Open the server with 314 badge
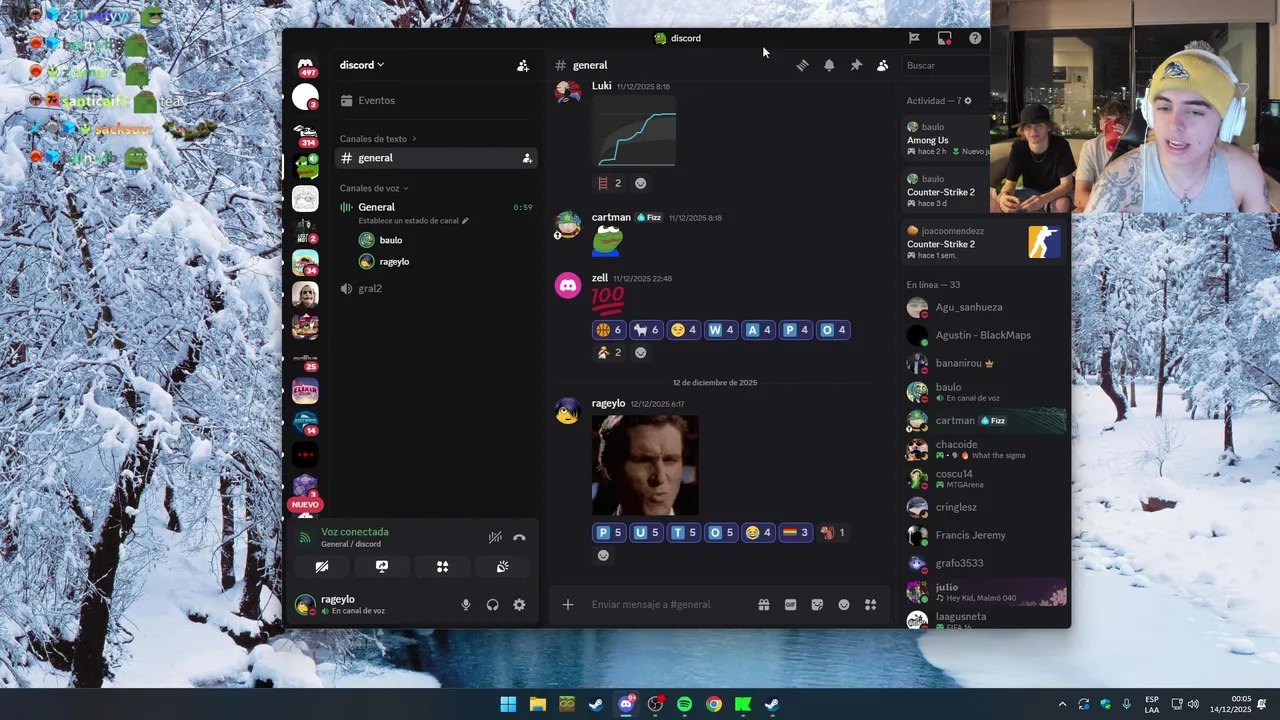1280x720 pixels. point(305,133)
